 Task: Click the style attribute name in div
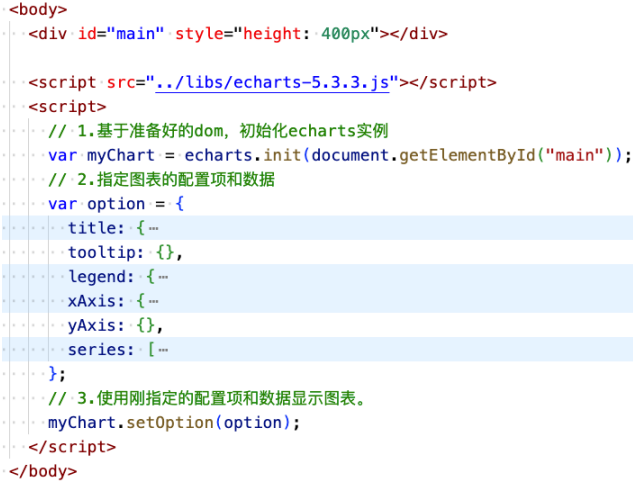[x=199, y=34]
